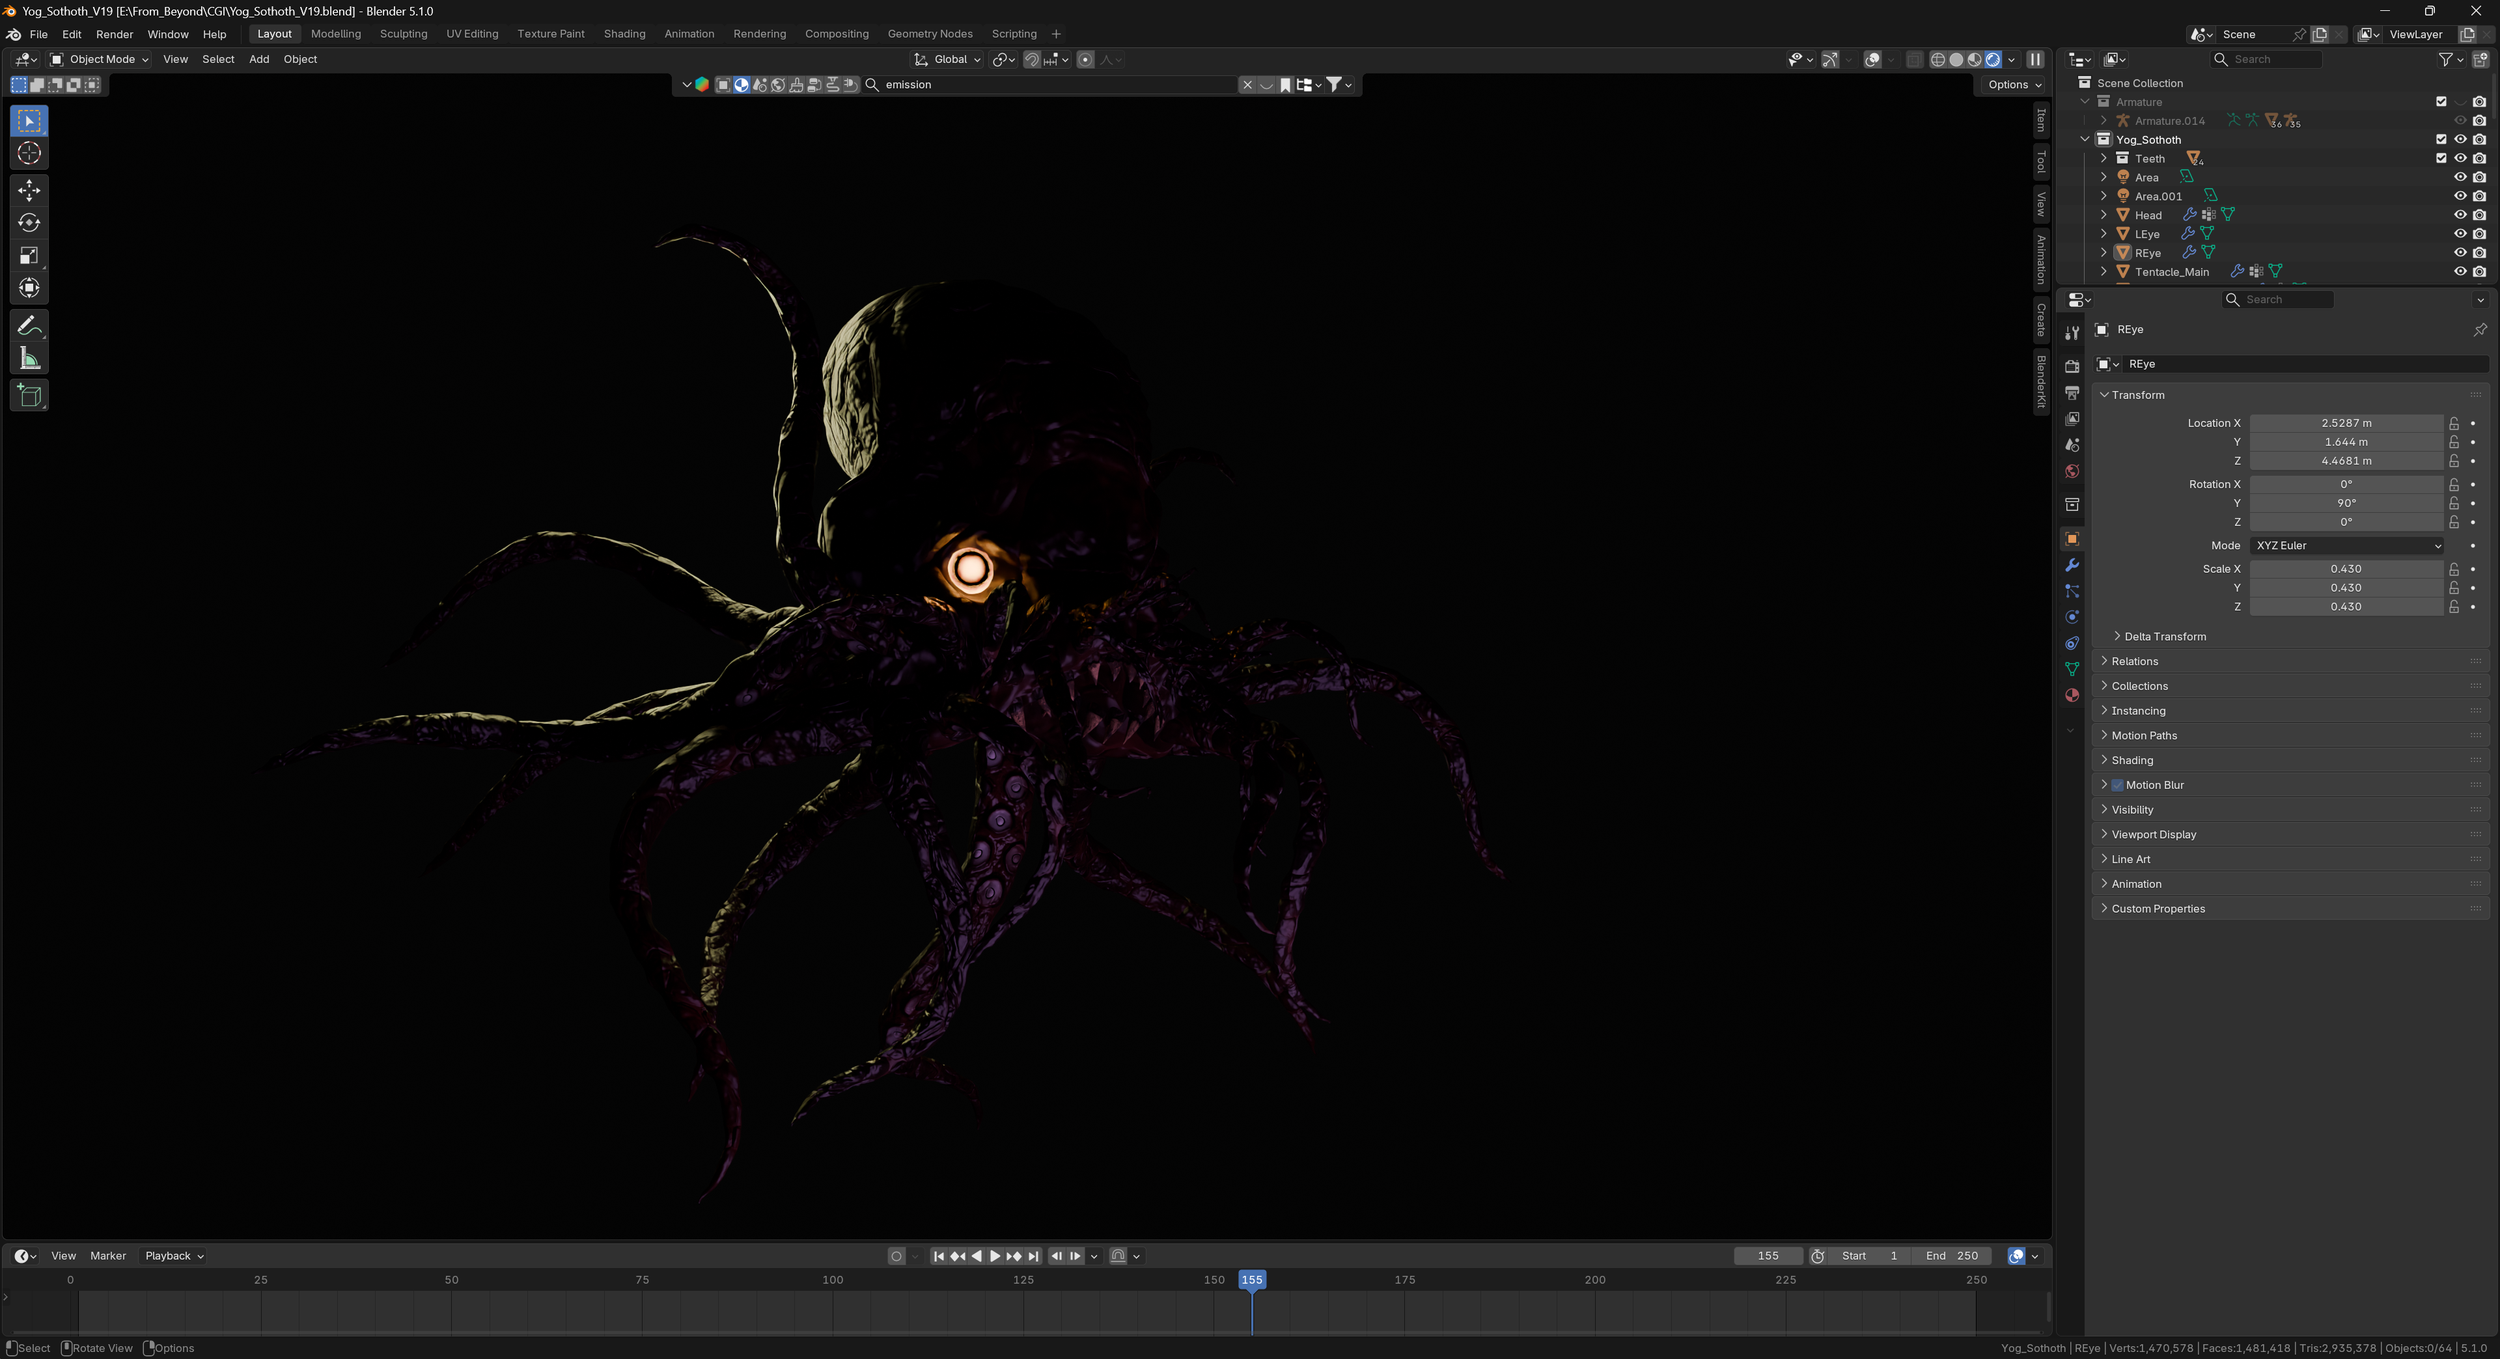This screenshot has width=2500, height=1359.
Task: Play the animation forward
Action: point(995,1256)
